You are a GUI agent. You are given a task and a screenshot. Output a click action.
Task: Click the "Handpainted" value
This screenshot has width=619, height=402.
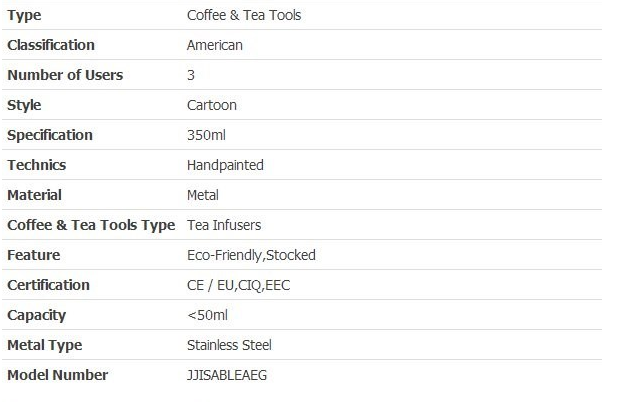[x=225, y=165]
